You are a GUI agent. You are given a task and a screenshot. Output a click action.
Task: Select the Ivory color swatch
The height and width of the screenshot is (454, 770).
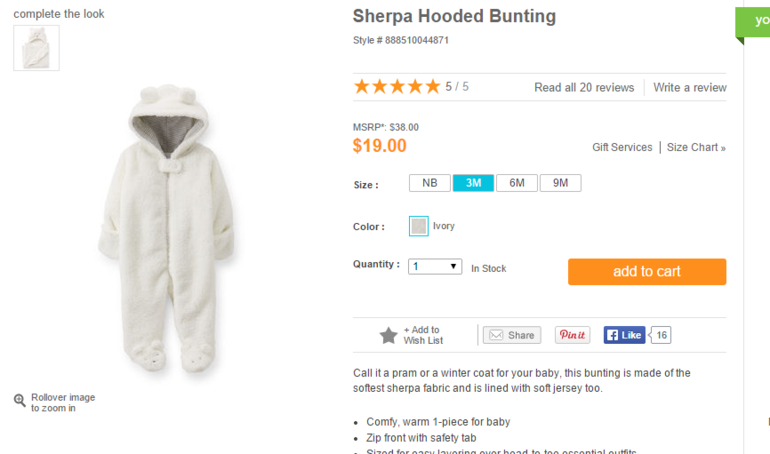click(x=418, y=226)
